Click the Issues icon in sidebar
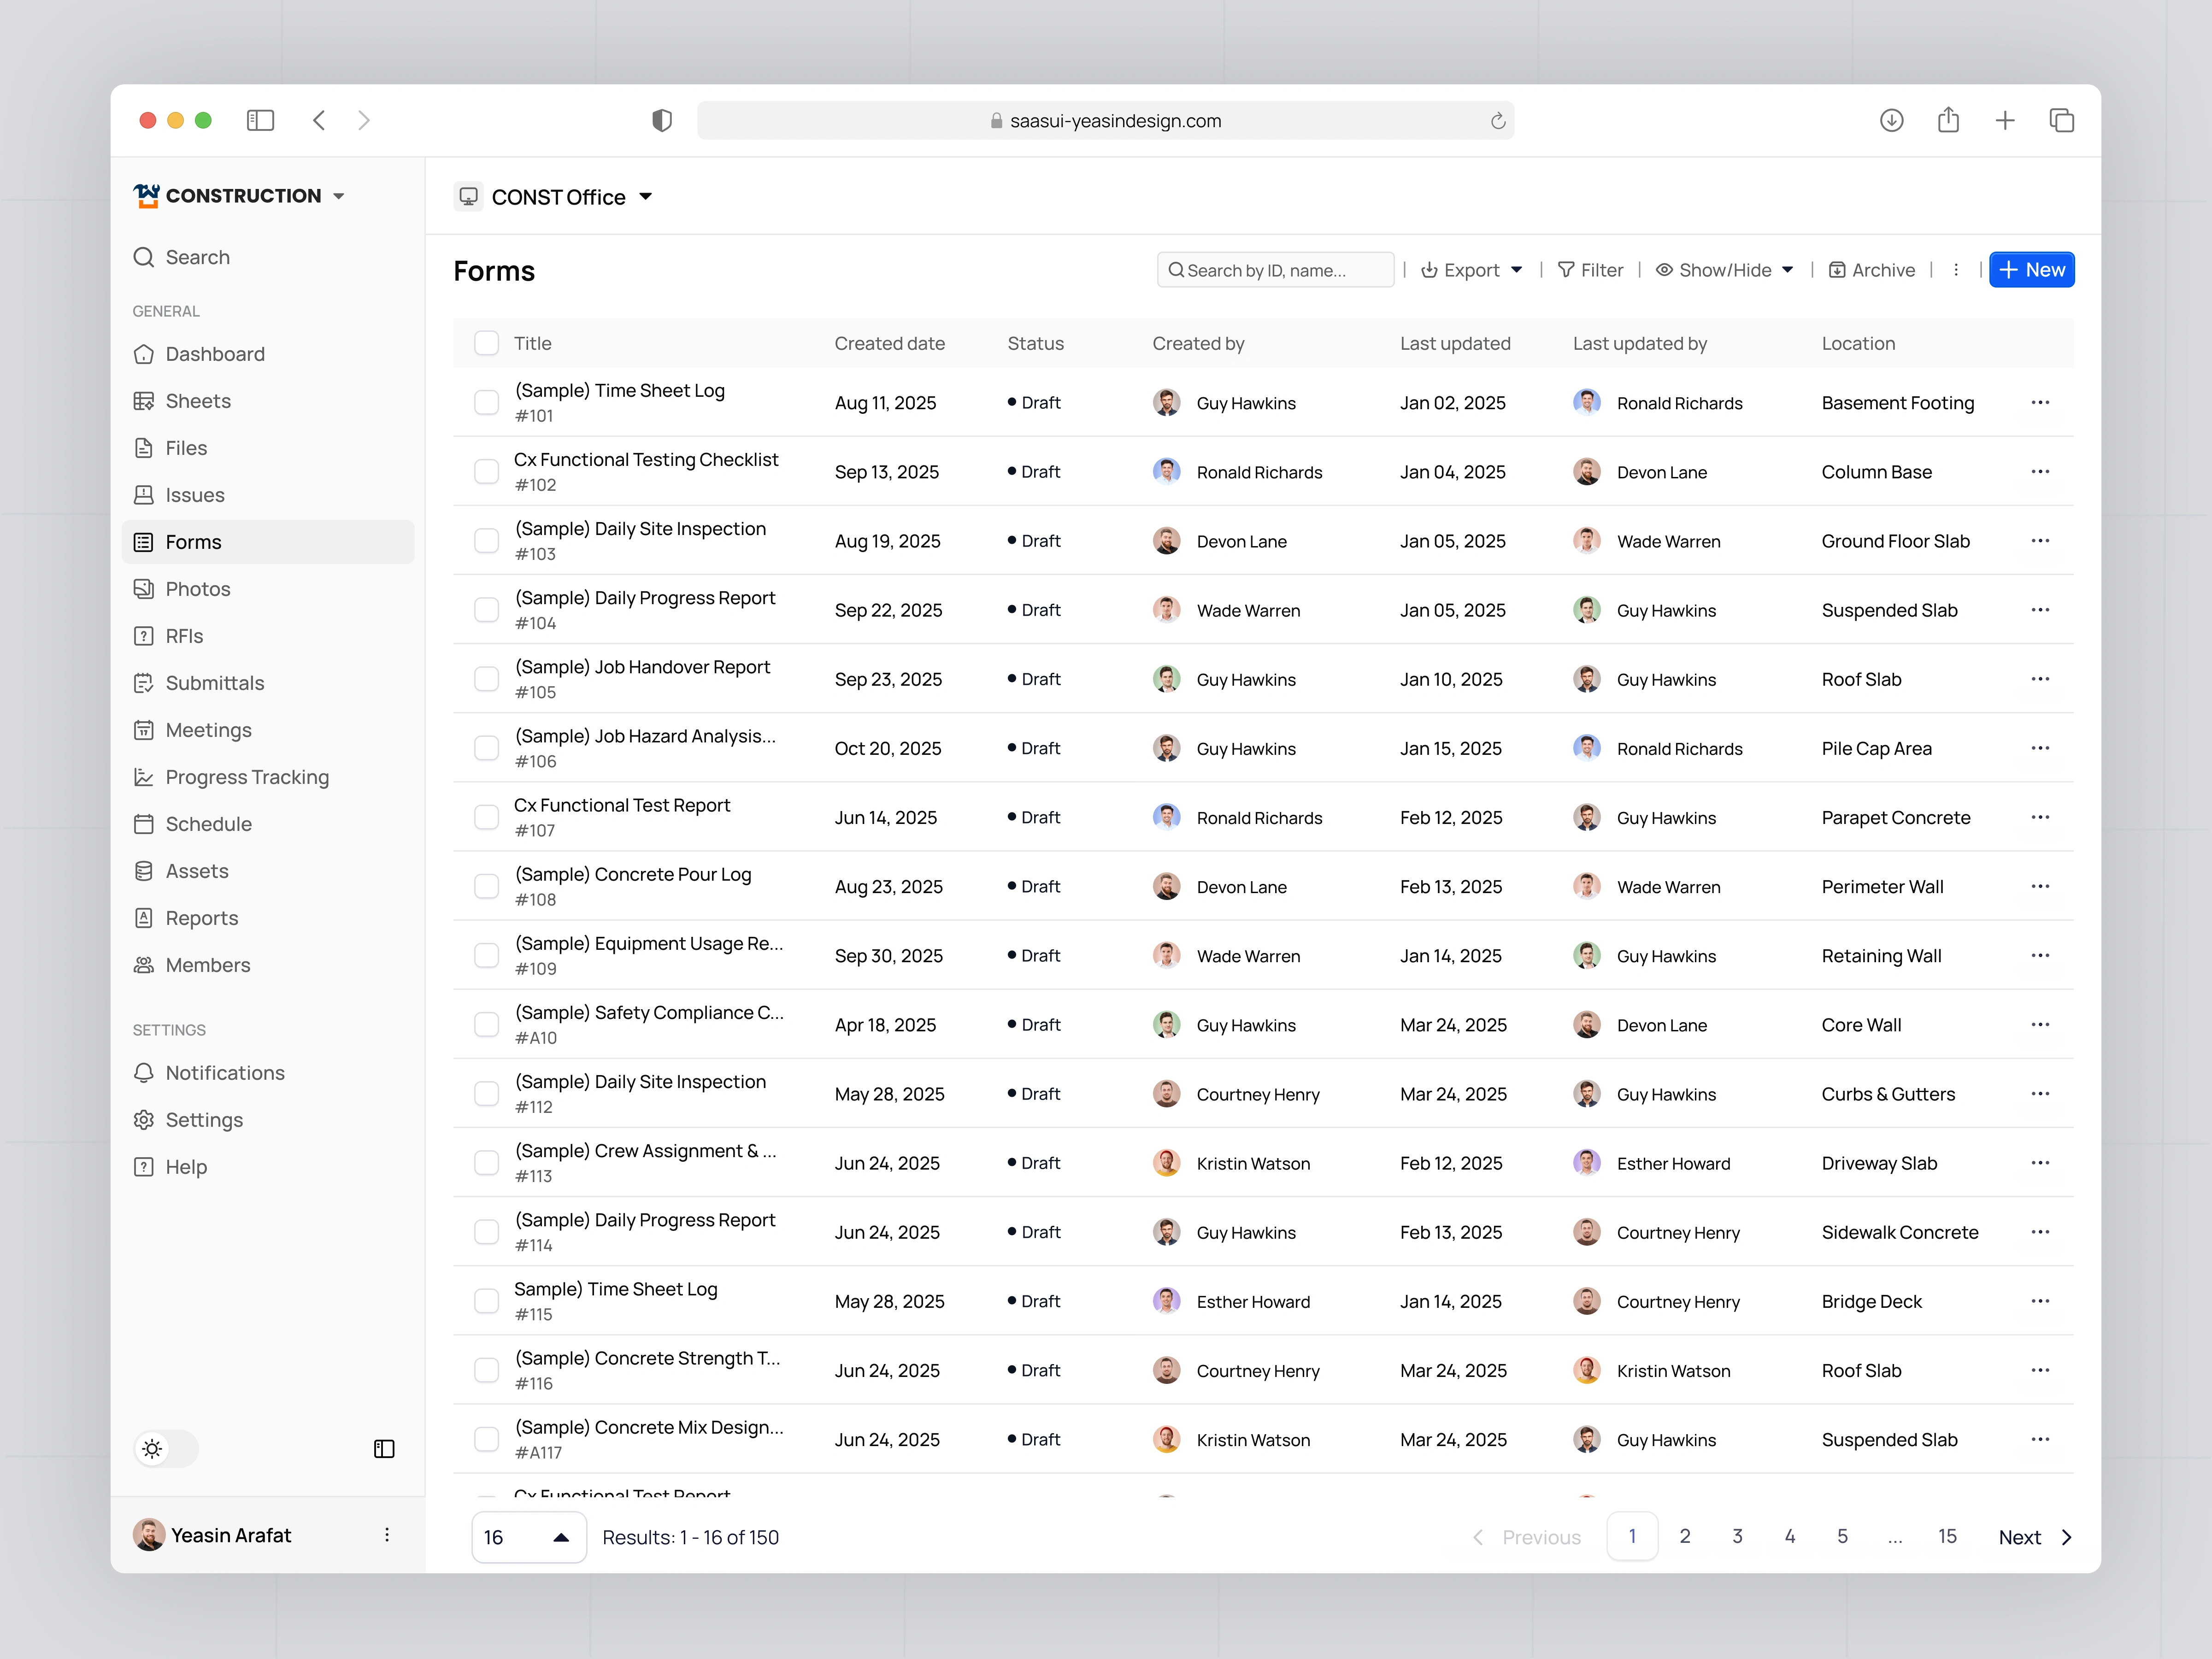 click(x=143, y=495)
